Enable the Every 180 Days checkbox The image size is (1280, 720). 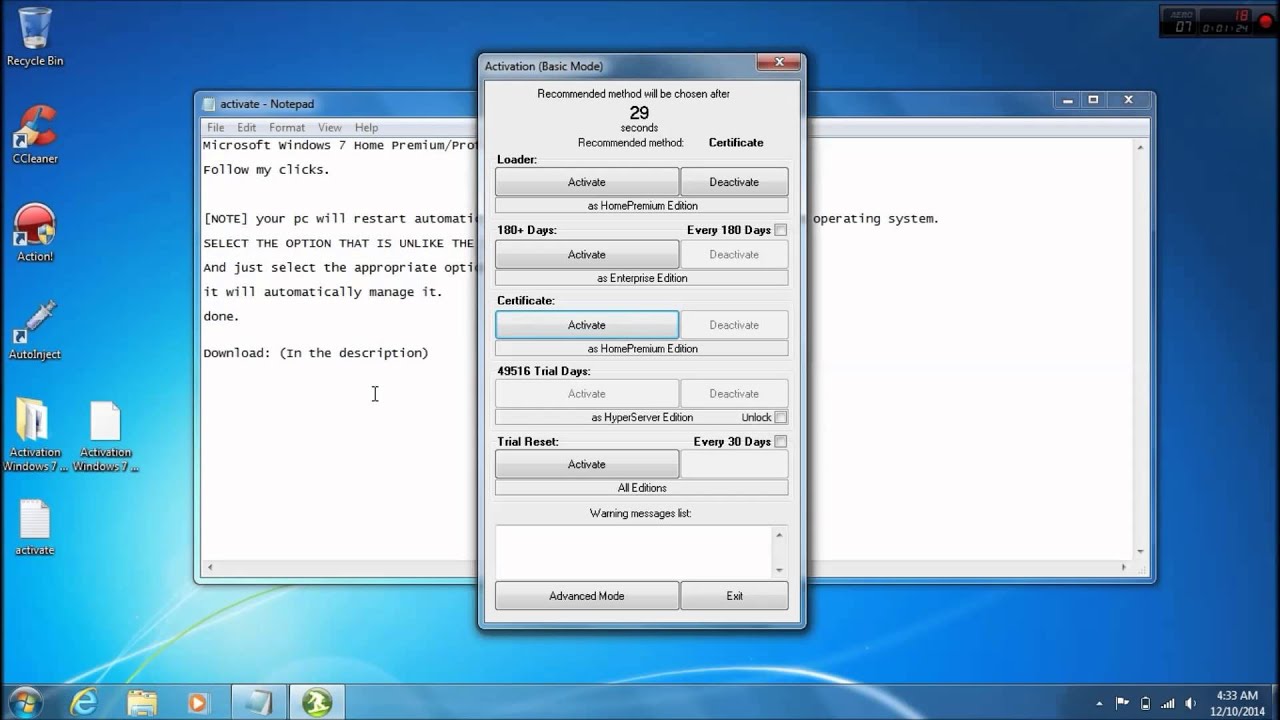[781, 230]
